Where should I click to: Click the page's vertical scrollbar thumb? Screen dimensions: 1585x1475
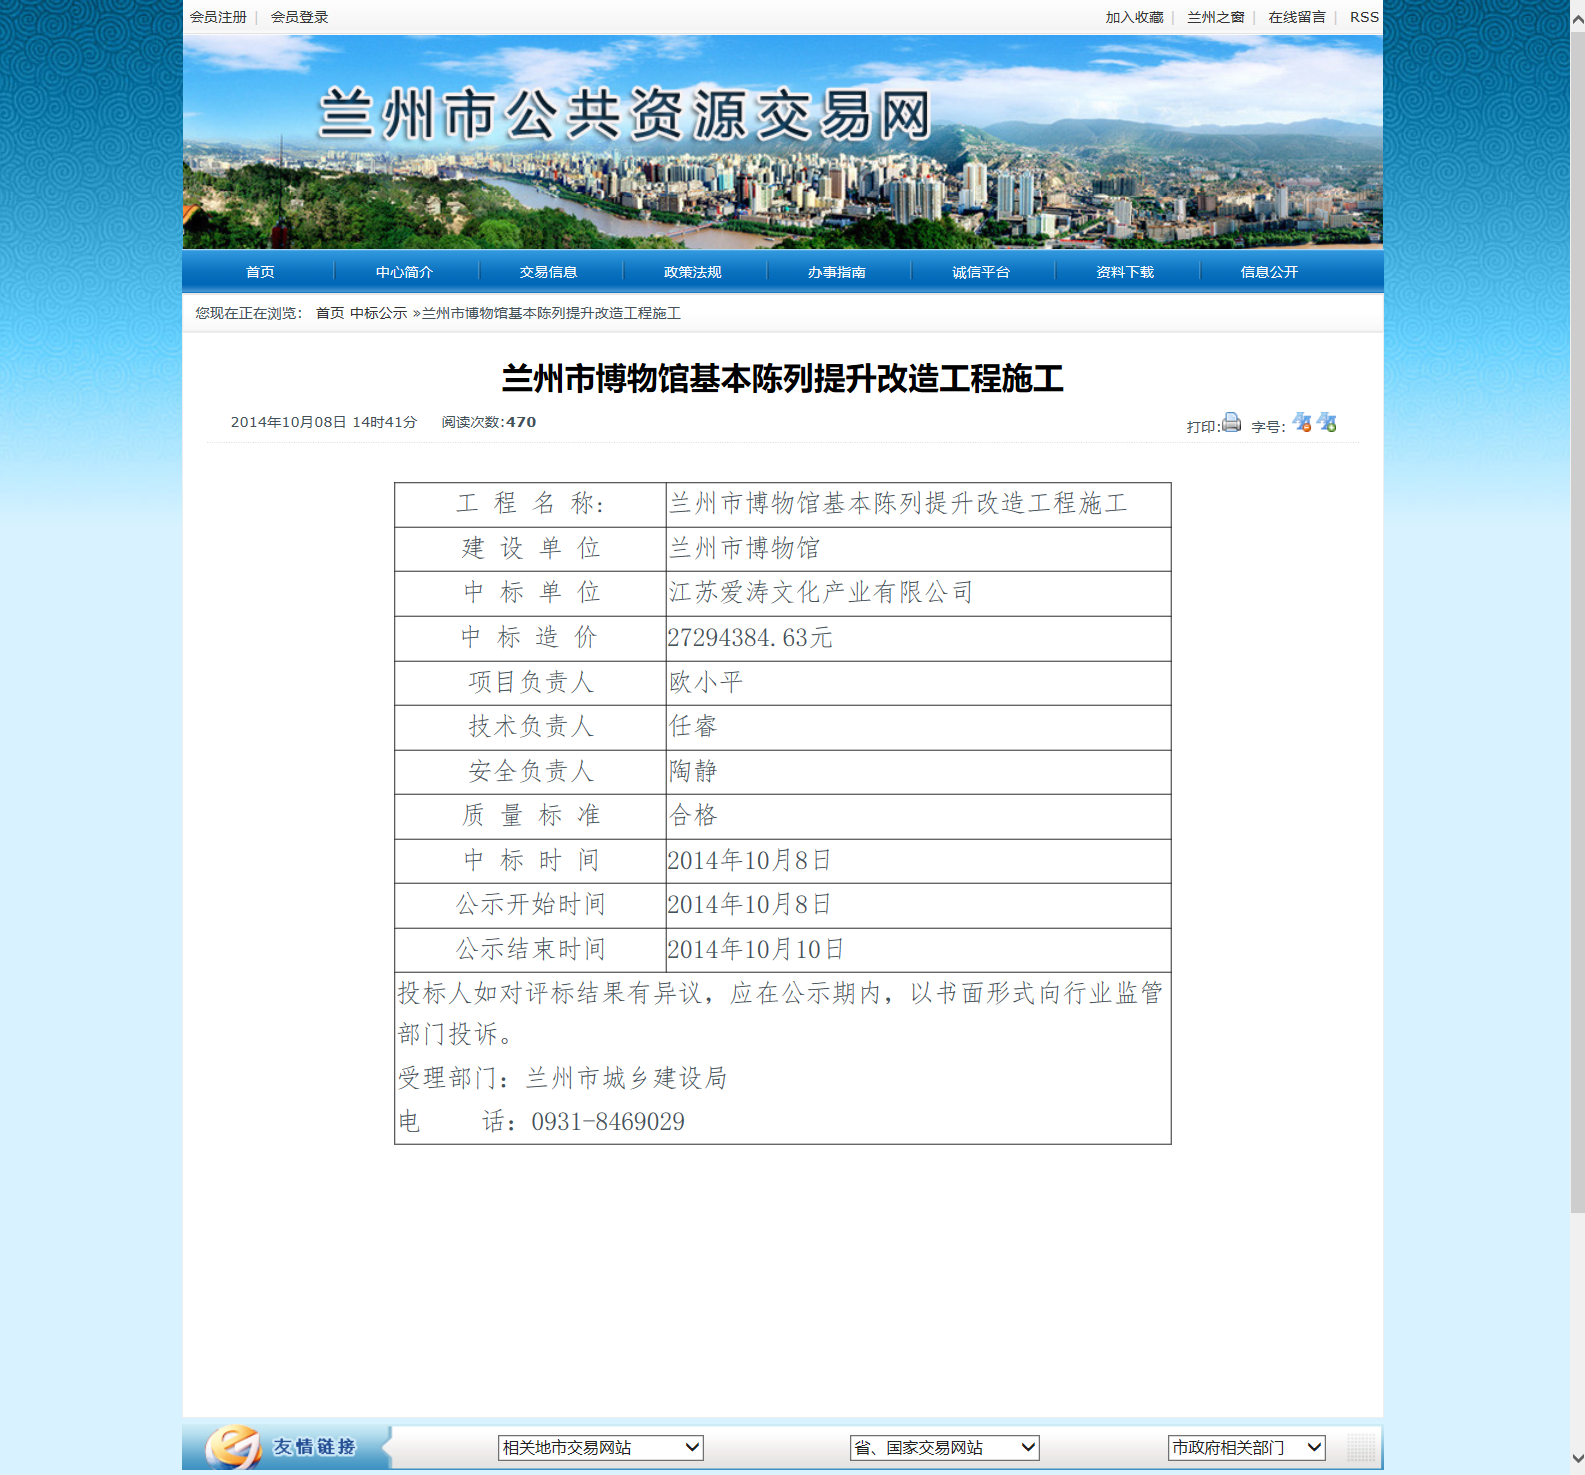click(x=1577, y=620)
